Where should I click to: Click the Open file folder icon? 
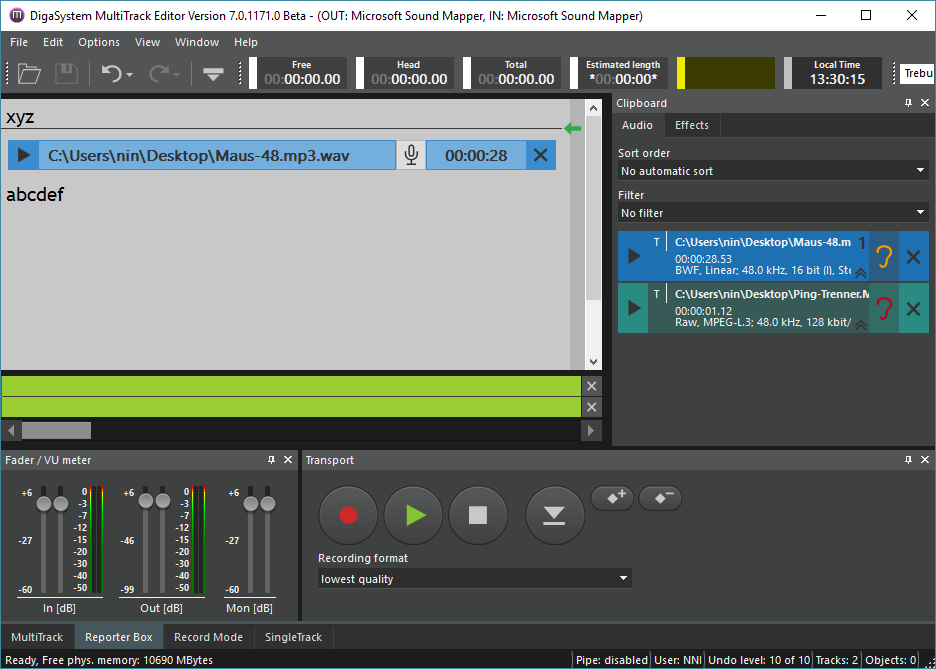click(29, 73)
